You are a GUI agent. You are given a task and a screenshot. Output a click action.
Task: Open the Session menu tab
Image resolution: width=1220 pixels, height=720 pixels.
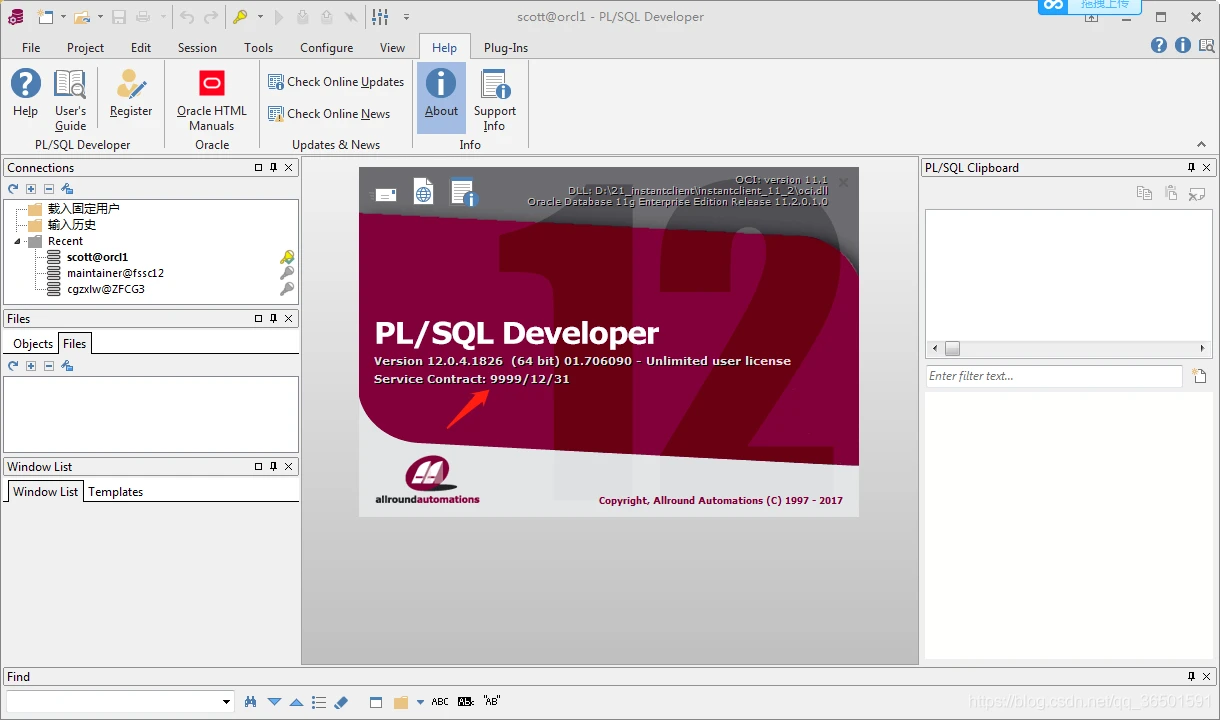(197, 47)
